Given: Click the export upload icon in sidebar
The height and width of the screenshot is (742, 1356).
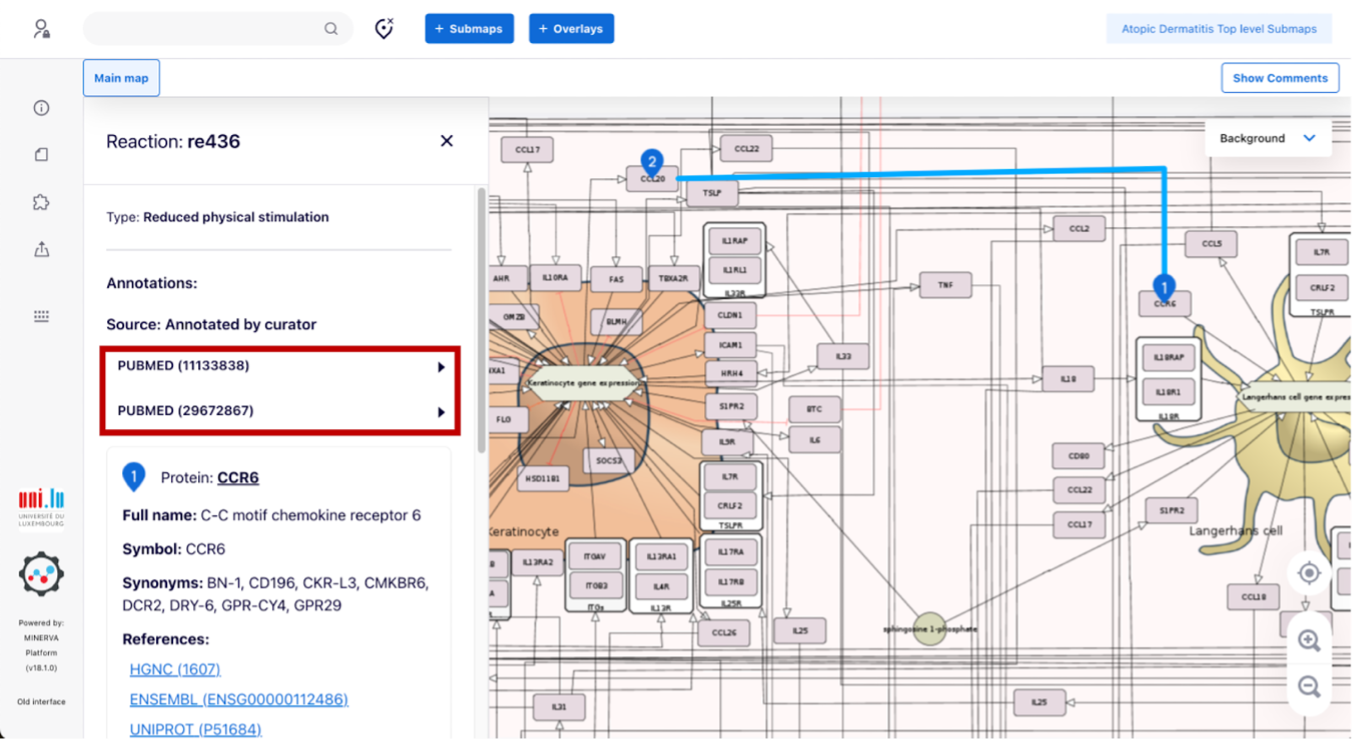Looking at the screenshot, I should pos(41,250).
